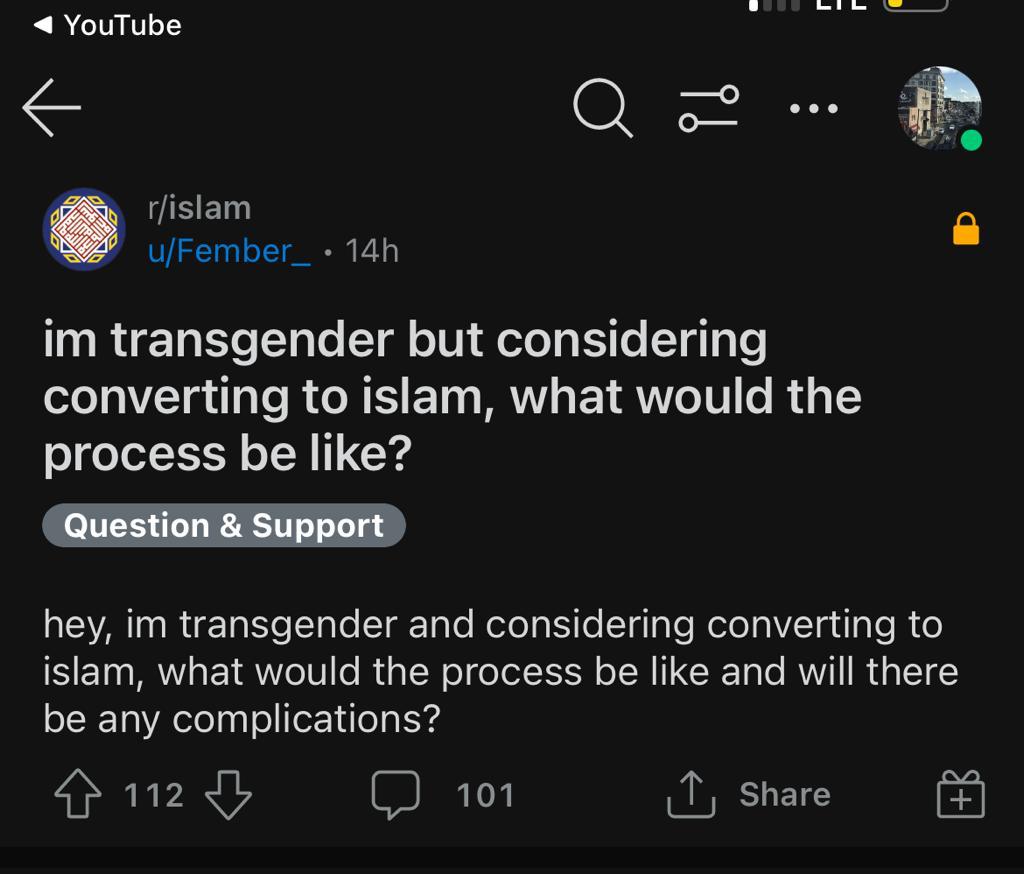Screen dimensions: 1024x874
Task: Tap the 112 vote score
Action: coord(154,795)
